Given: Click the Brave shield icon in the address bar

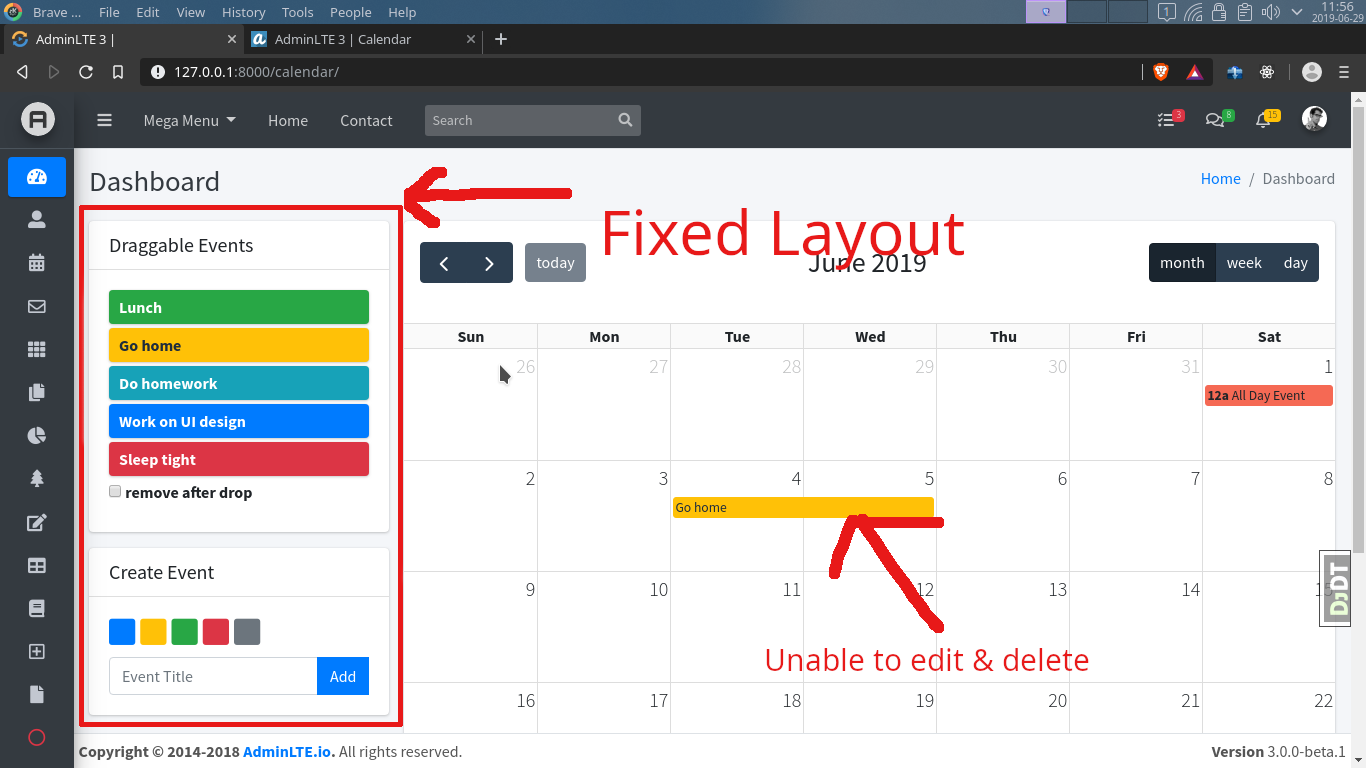Looking at the screenshot, I should [1160, 71].
